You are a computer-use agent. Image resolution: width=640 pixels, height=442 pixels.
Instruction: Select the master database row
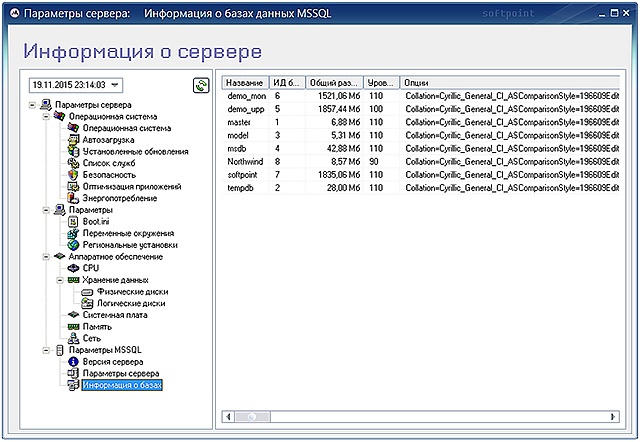pos(421,122)
